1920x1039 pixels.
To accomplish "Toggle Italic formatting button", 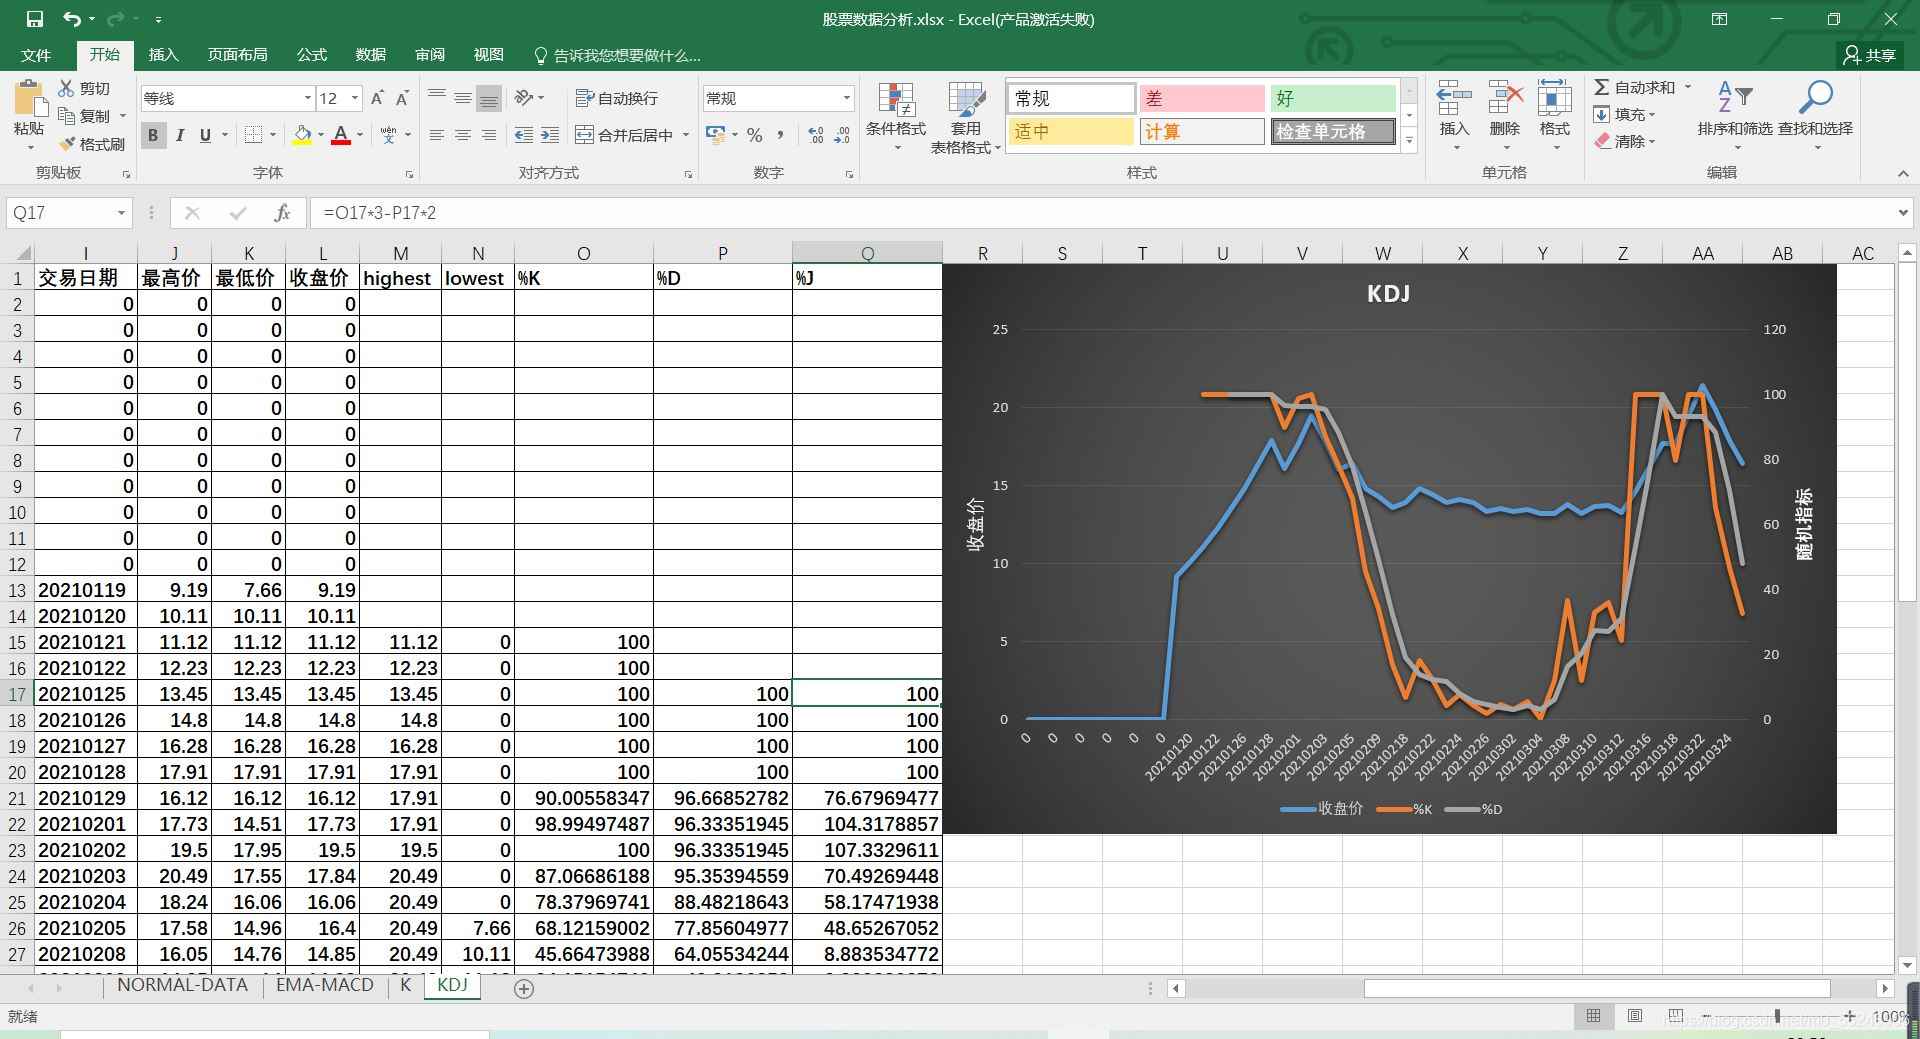I will (x=180, y=135).
